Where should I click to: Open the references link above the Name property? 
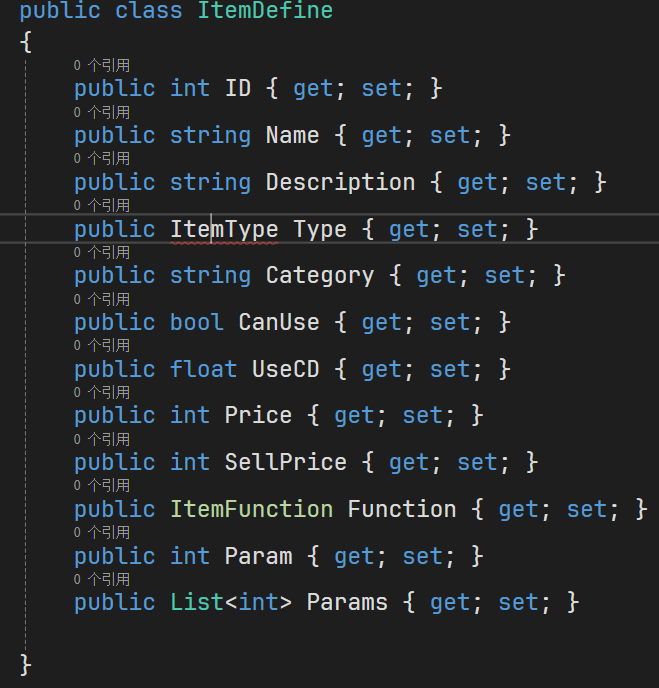click(x=101, y=112)
